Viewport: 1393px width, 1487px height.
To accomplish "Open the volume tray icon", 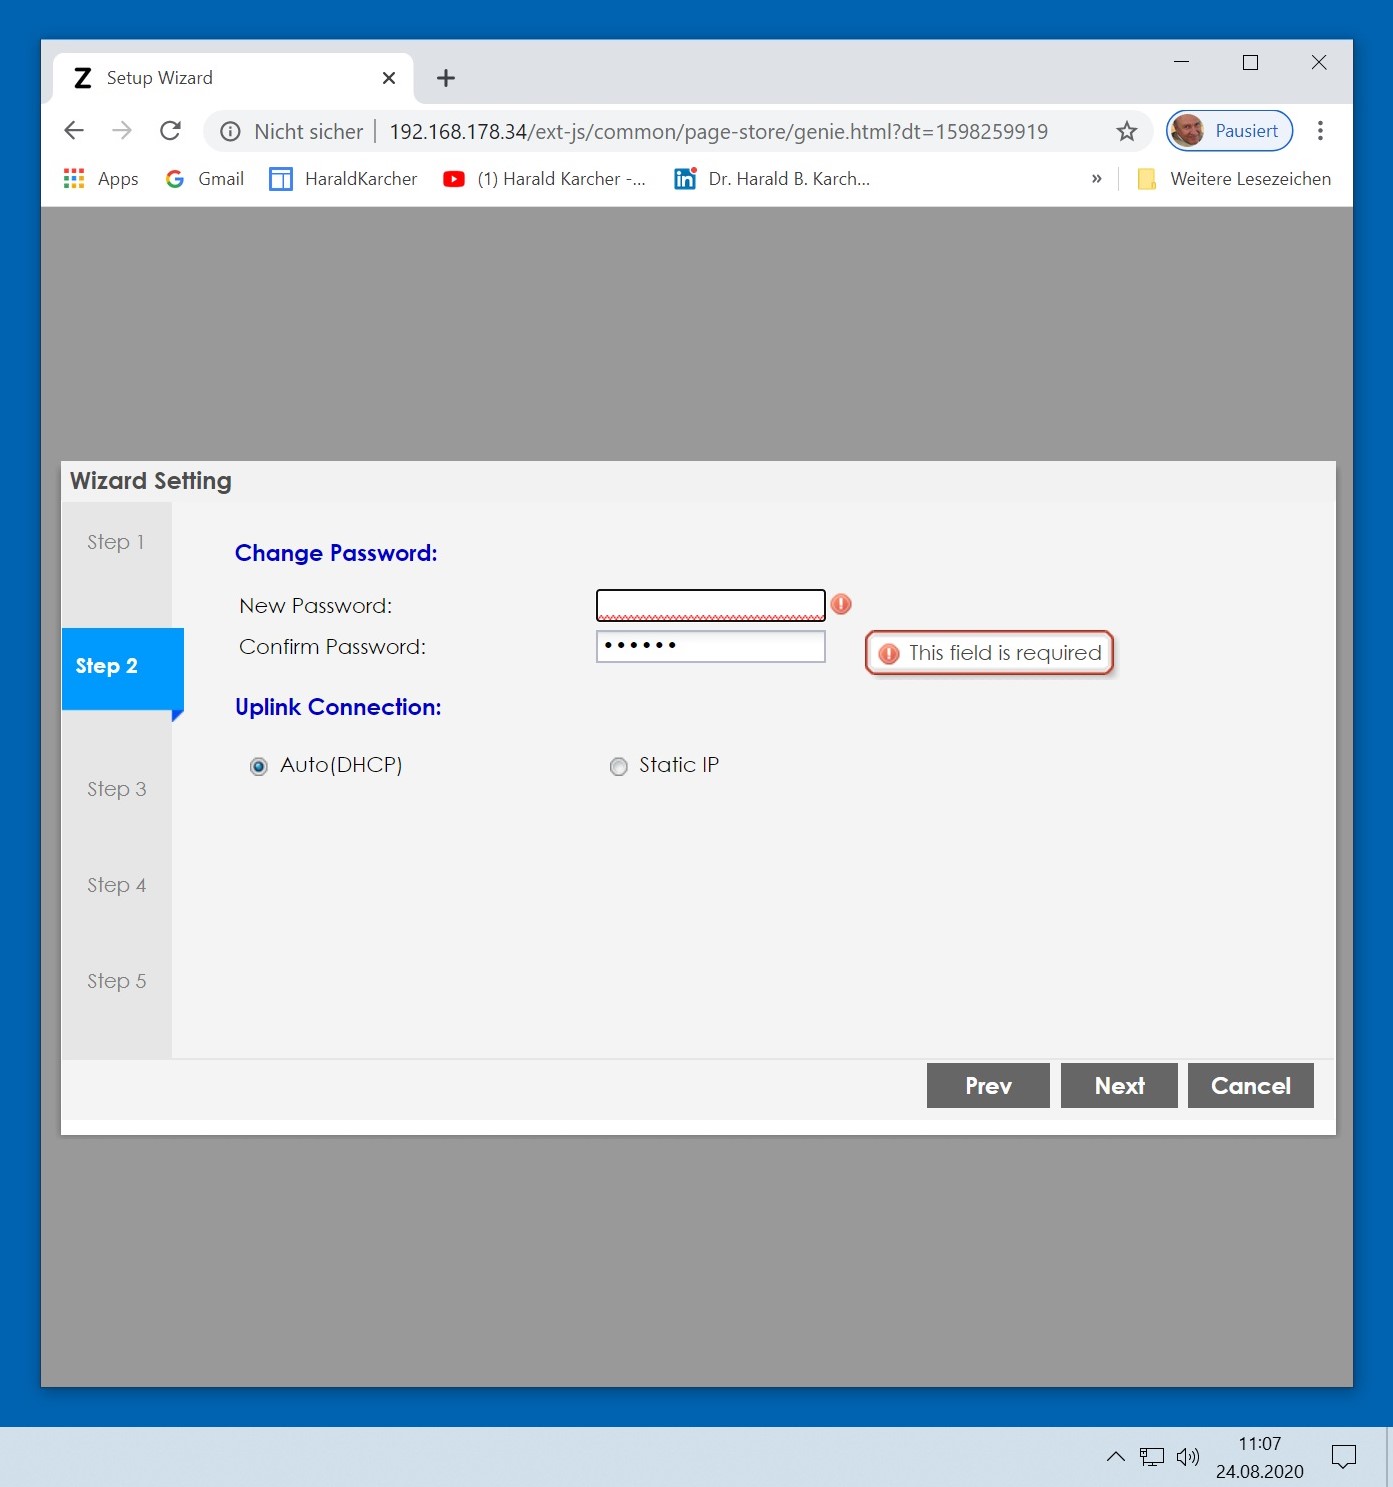I will [x=1188, y=1457].
